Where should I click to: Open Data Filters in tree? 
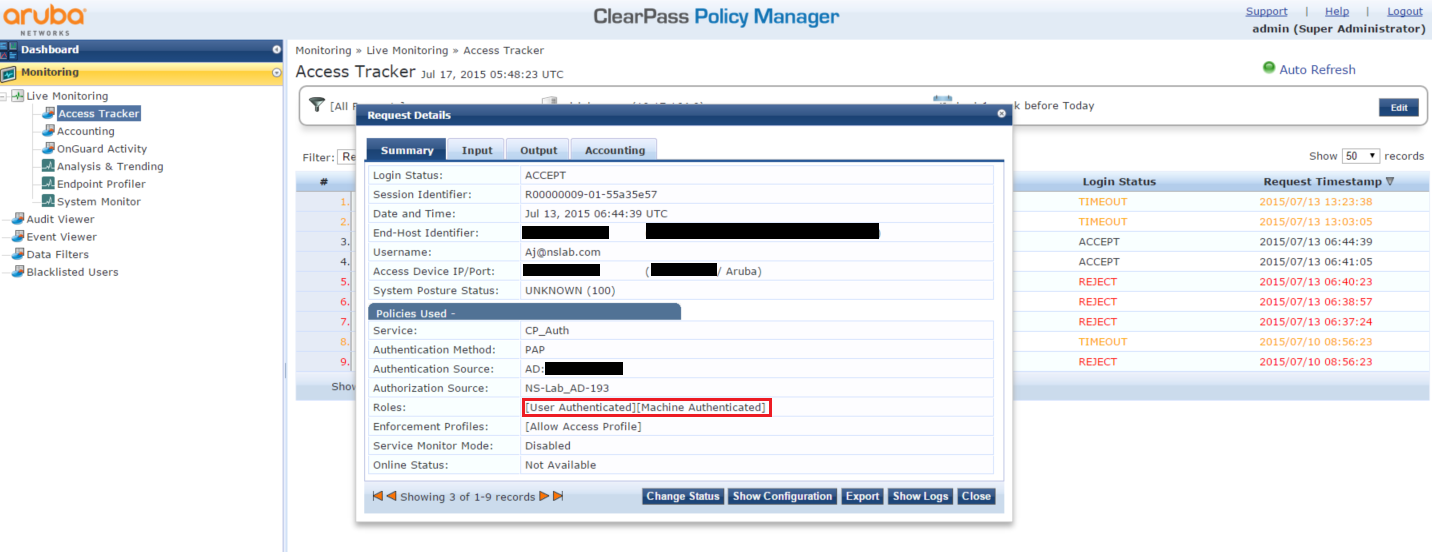(x=58, y=254)
